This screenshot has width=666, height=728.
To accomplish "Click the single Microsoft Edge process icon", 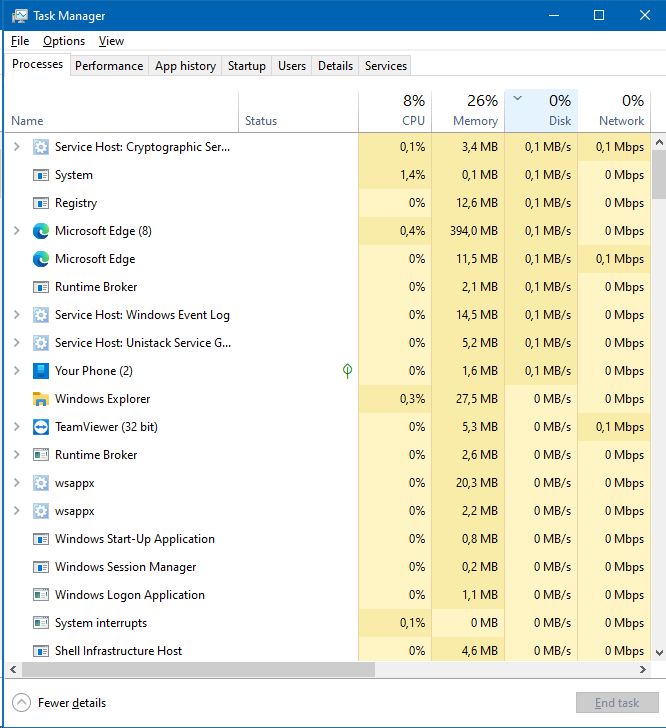I will 41,259.
